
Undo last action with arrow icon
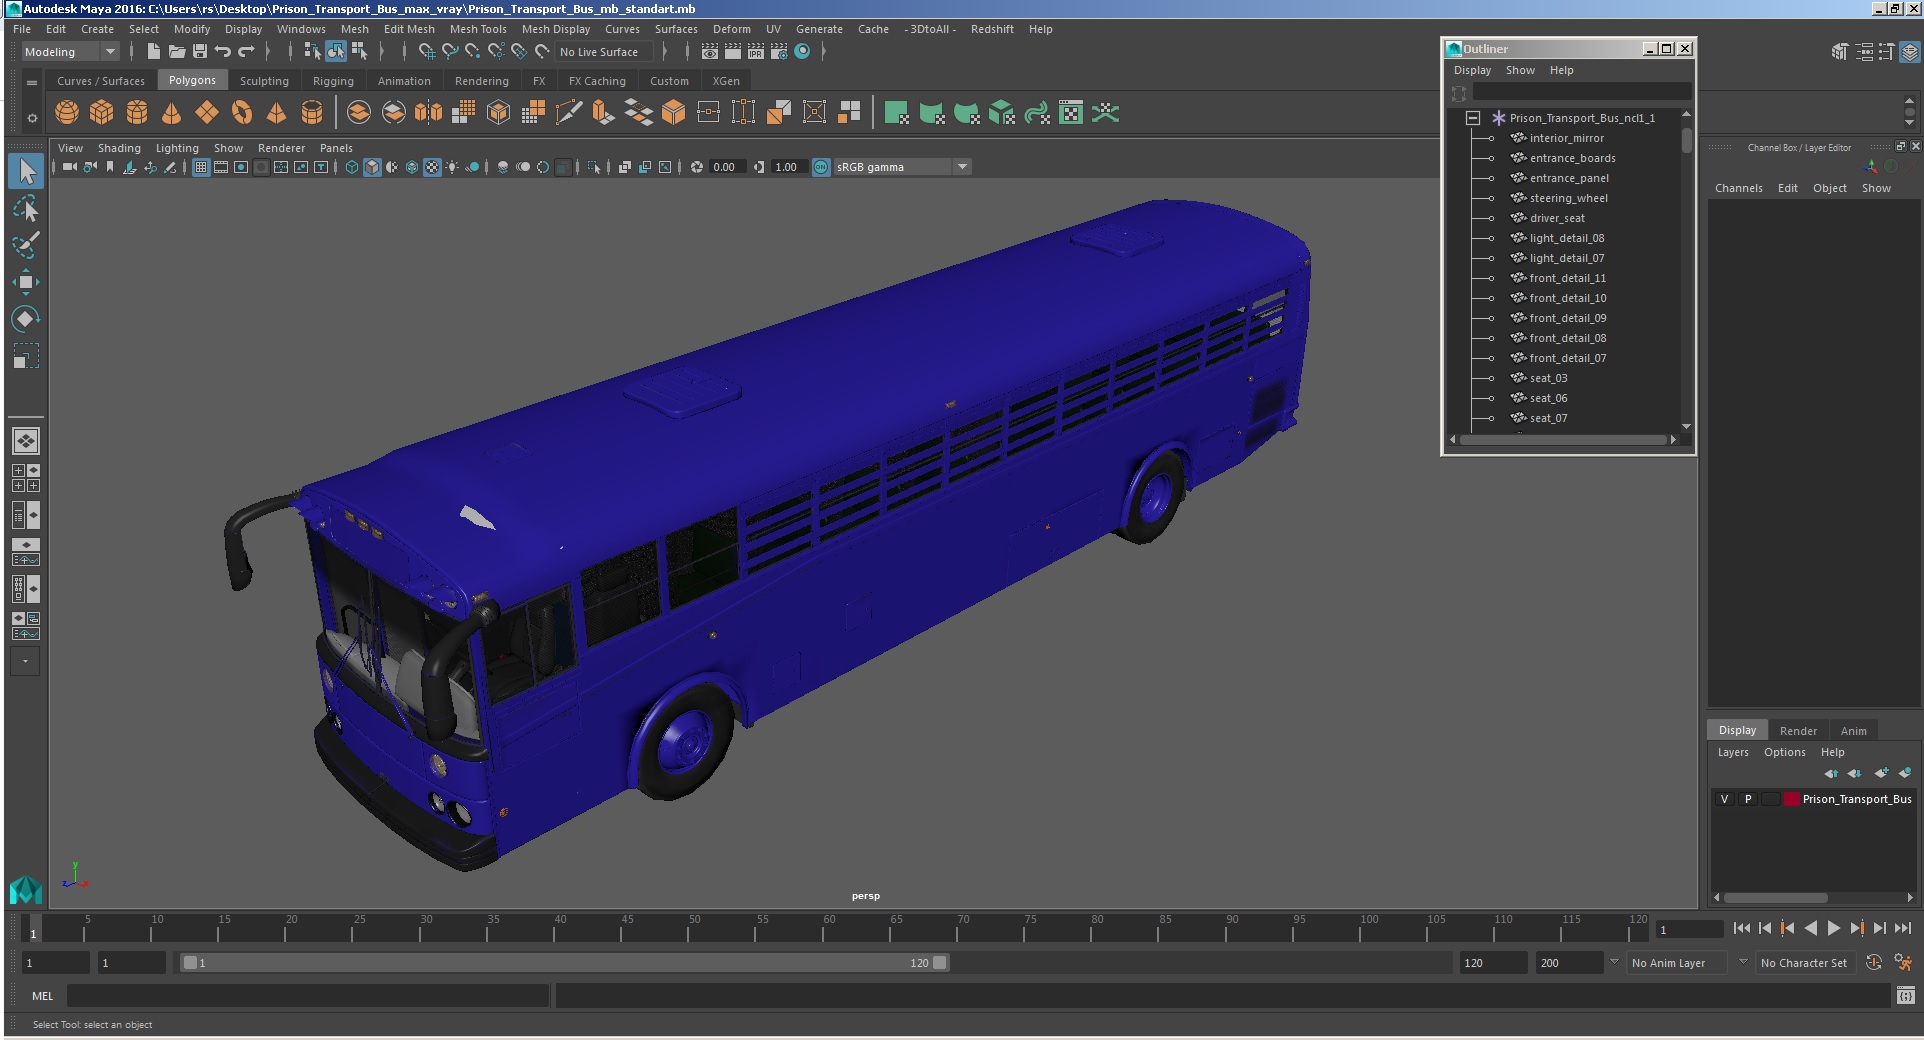coord(223,51)
